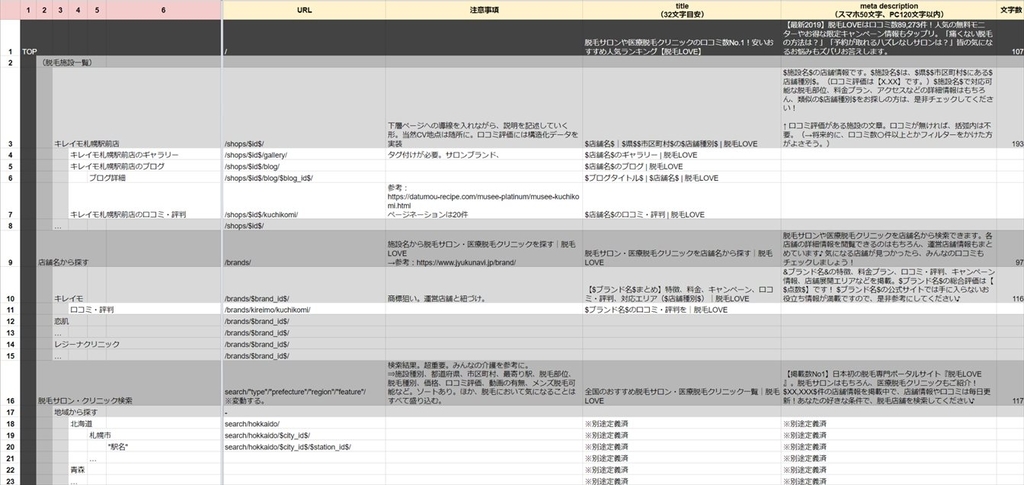The width and height of the screenshot is (1024, 485).
Task: Click the $ブランド名$の口コミ・評判を｜脱毛LOVE cell
Action: 681,309
